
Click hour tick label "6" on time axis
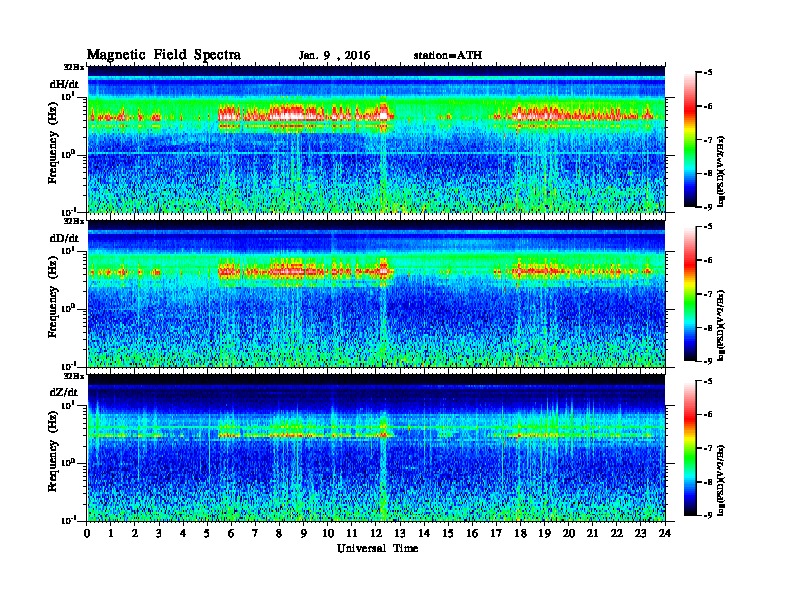[231, 533]
